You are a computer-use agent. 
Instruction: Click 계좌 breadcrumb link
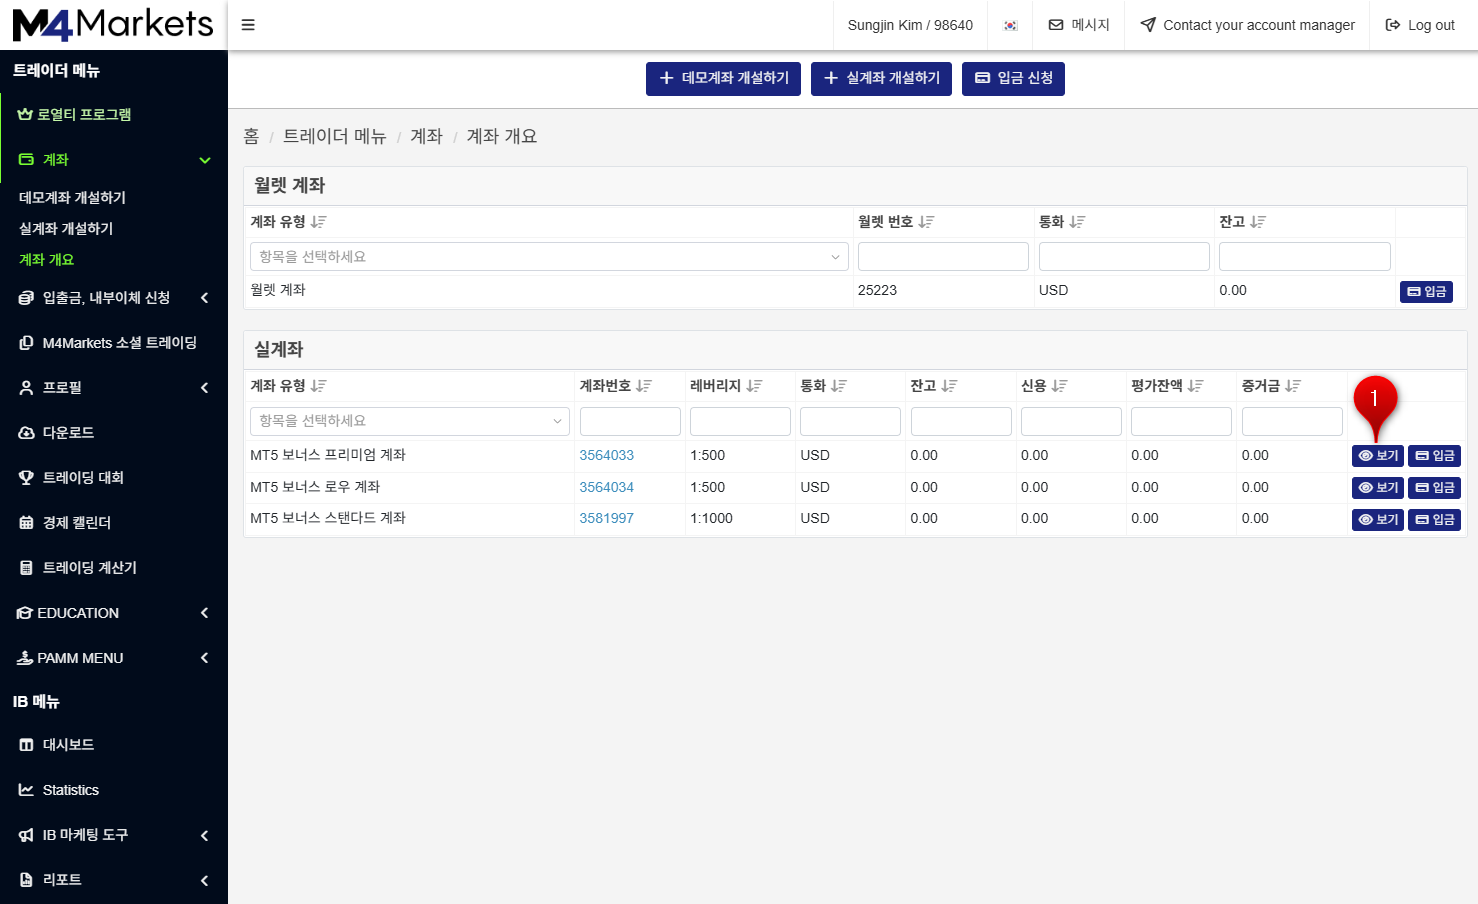426,136
